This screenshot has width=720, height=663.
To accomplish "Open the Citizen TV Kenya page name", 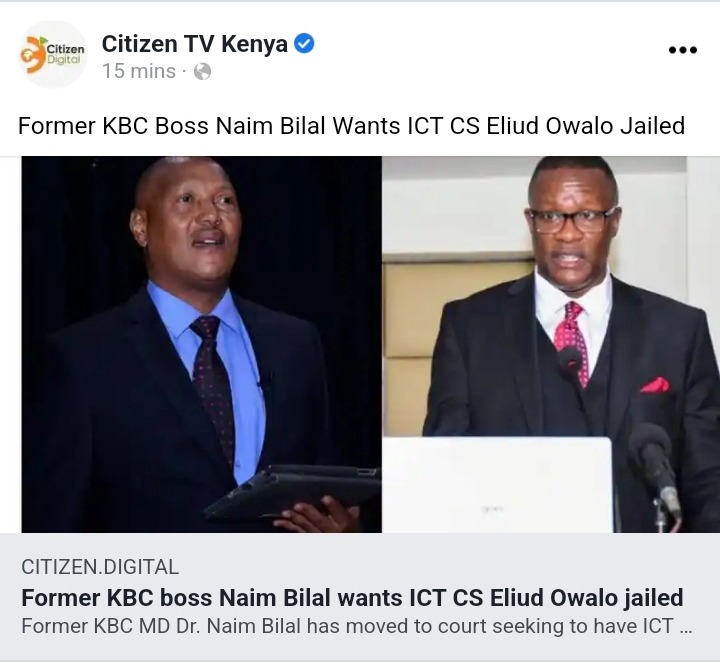I will pyautogui.click(x=195, y=44).
